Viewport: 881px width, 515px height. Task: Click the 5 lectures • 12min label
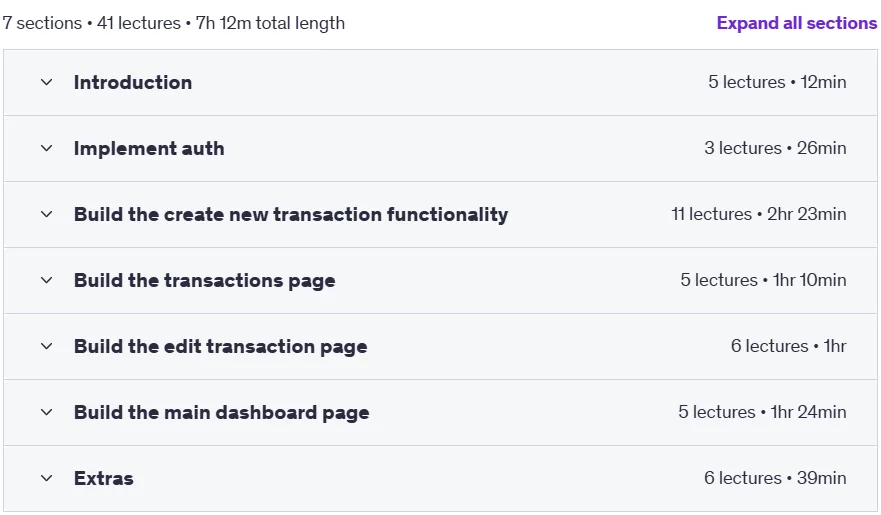(777, 82)
